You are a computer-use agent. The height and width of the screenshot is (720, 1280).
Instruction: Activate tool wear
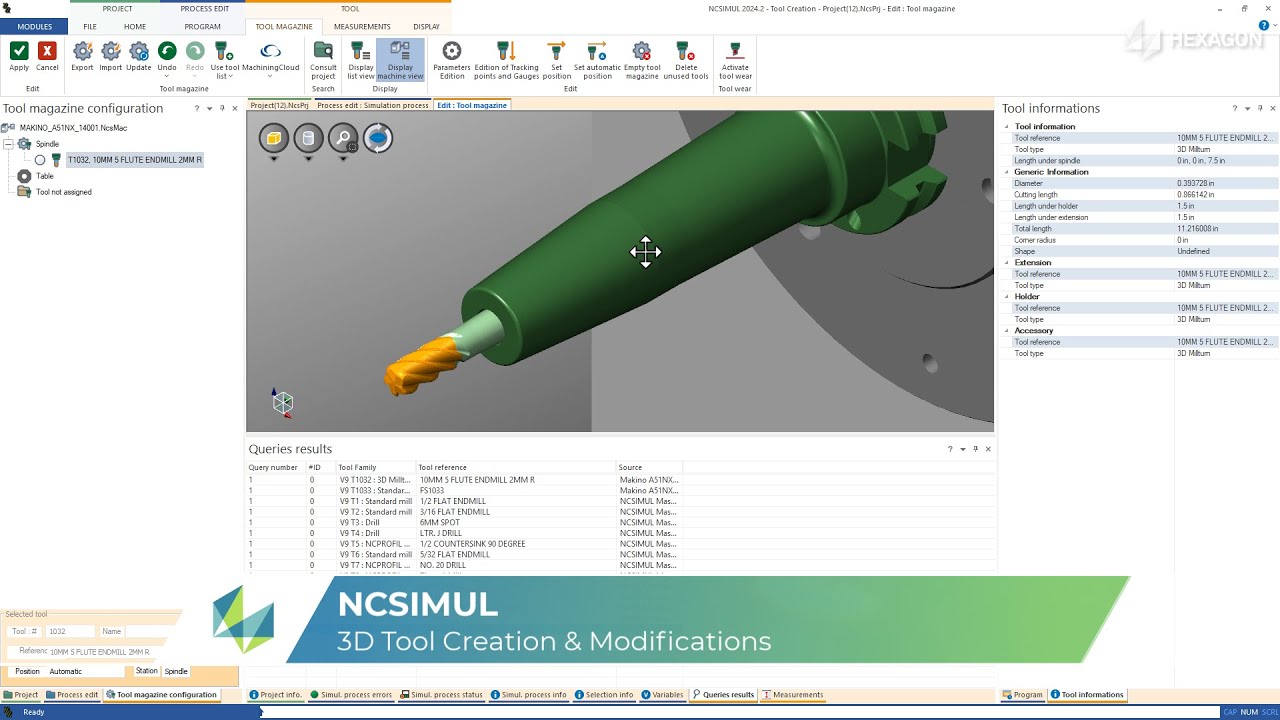point(735,60)
